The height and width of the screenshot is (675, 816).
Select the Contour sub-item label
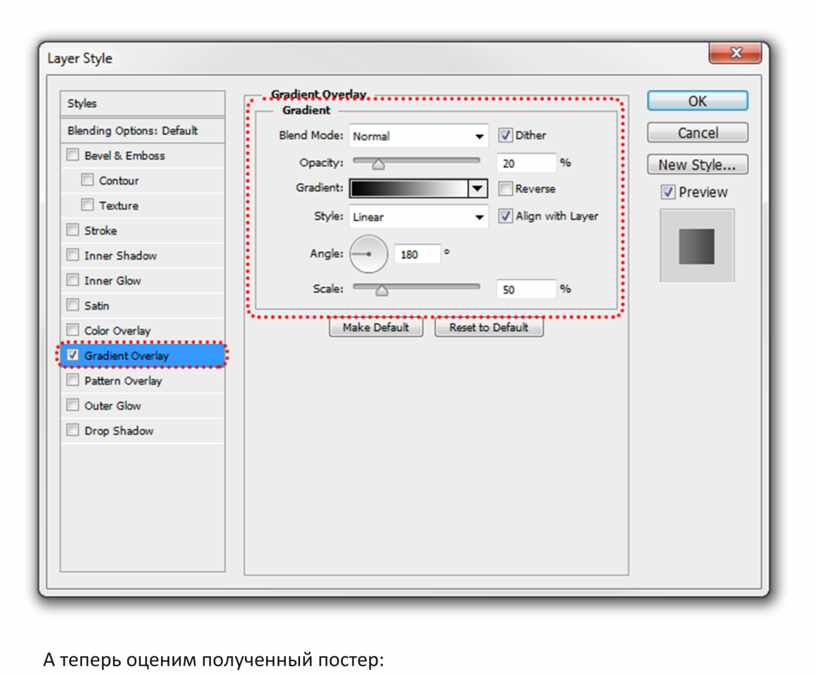[x=119, y=181]
